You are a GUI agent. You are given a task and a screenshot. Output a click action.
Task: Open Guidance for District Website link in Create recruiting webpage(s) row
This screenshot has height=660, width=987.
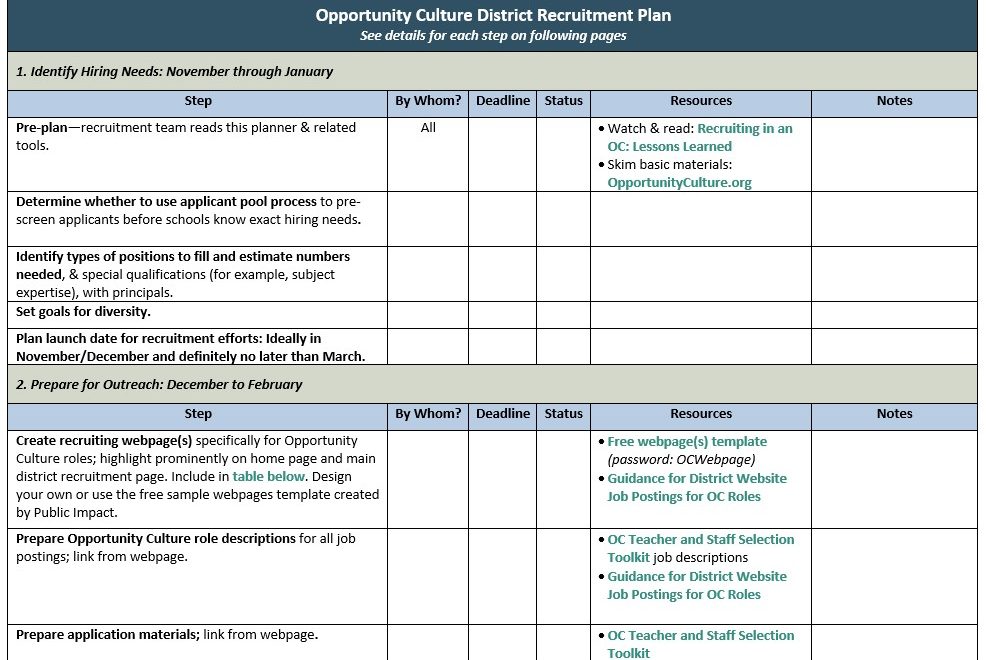click(x=697, y=487)
